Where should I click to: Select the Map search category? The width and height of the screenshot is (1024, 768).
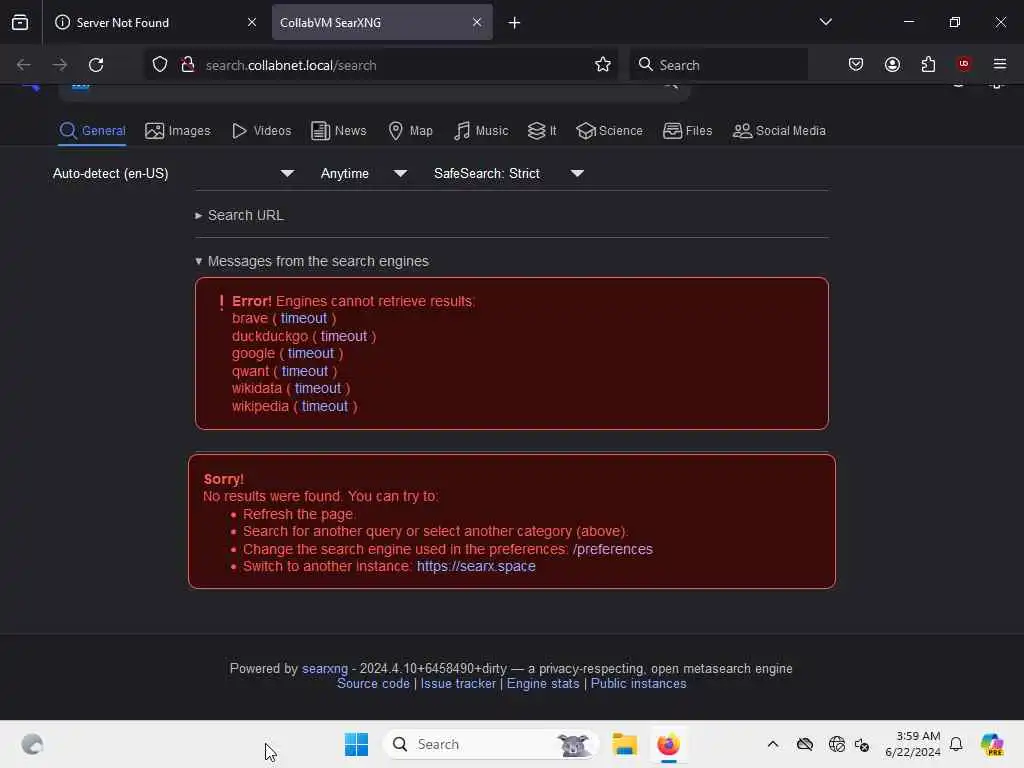point(410,131)
